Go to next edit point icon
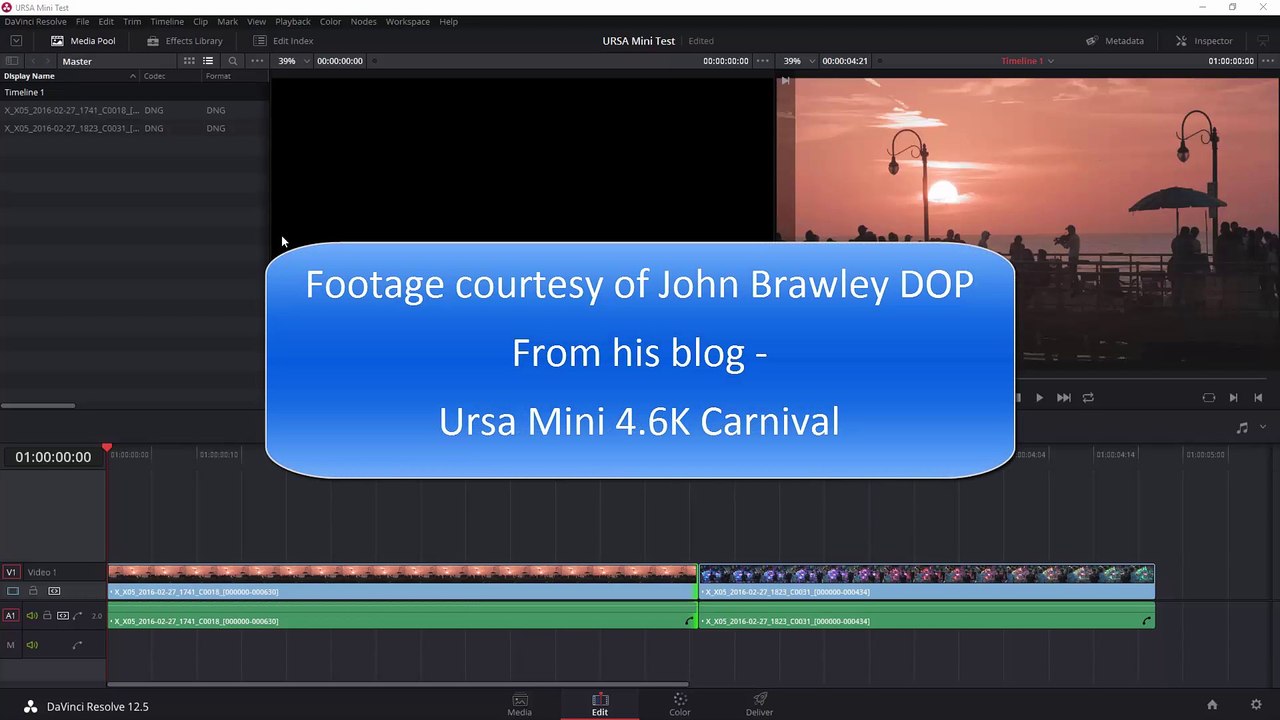This screenshot has height=720, width=1280. pyautogui.click(x=1233, y=397)
